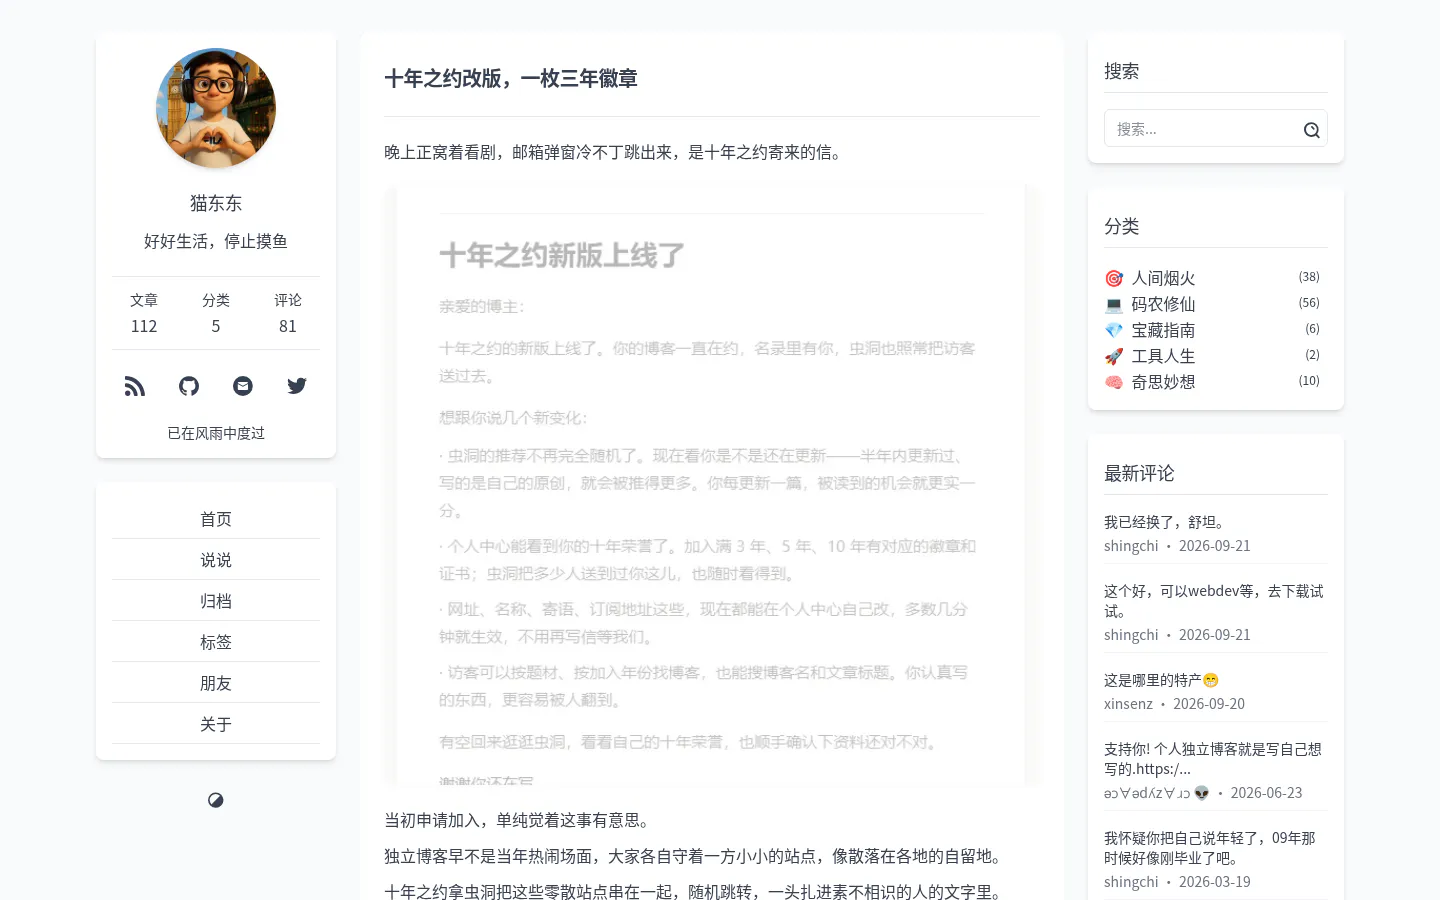Click the email envelope icon
This screenshot has width=1440, height=900.
(x=243, y=386)
